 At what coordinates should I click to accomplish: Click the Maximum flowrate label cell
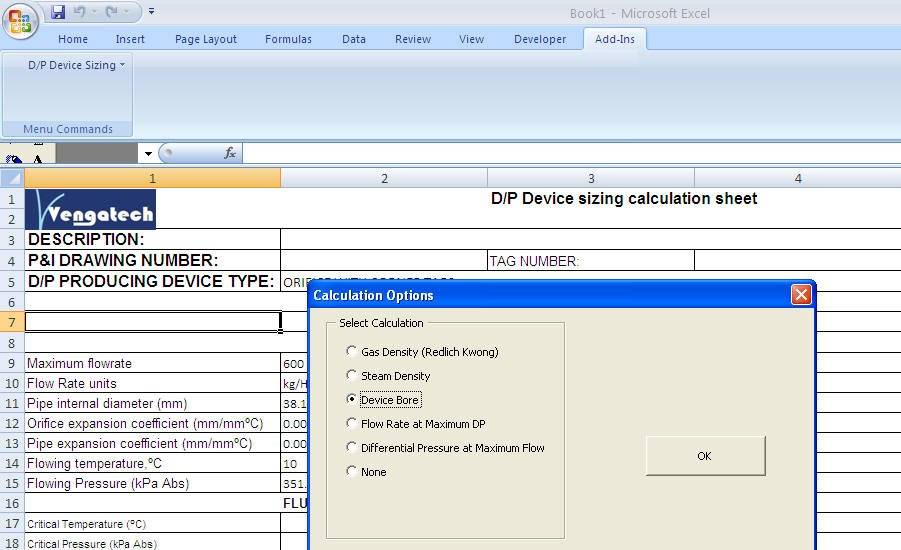coord(152,363)
